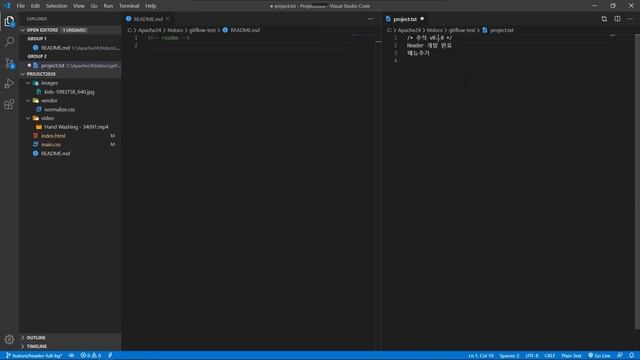Click the 1 UNSAVED badge in Open Editors
This screenshot has width=640, height=360.
pos(74,30)
